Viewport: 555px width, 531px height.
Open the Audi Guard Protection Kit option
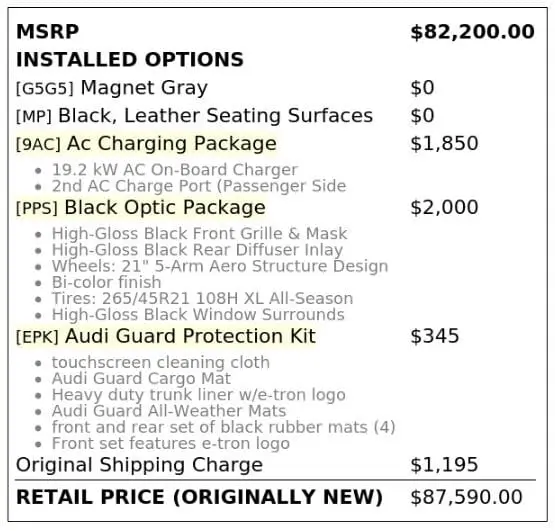coord(166,336)
